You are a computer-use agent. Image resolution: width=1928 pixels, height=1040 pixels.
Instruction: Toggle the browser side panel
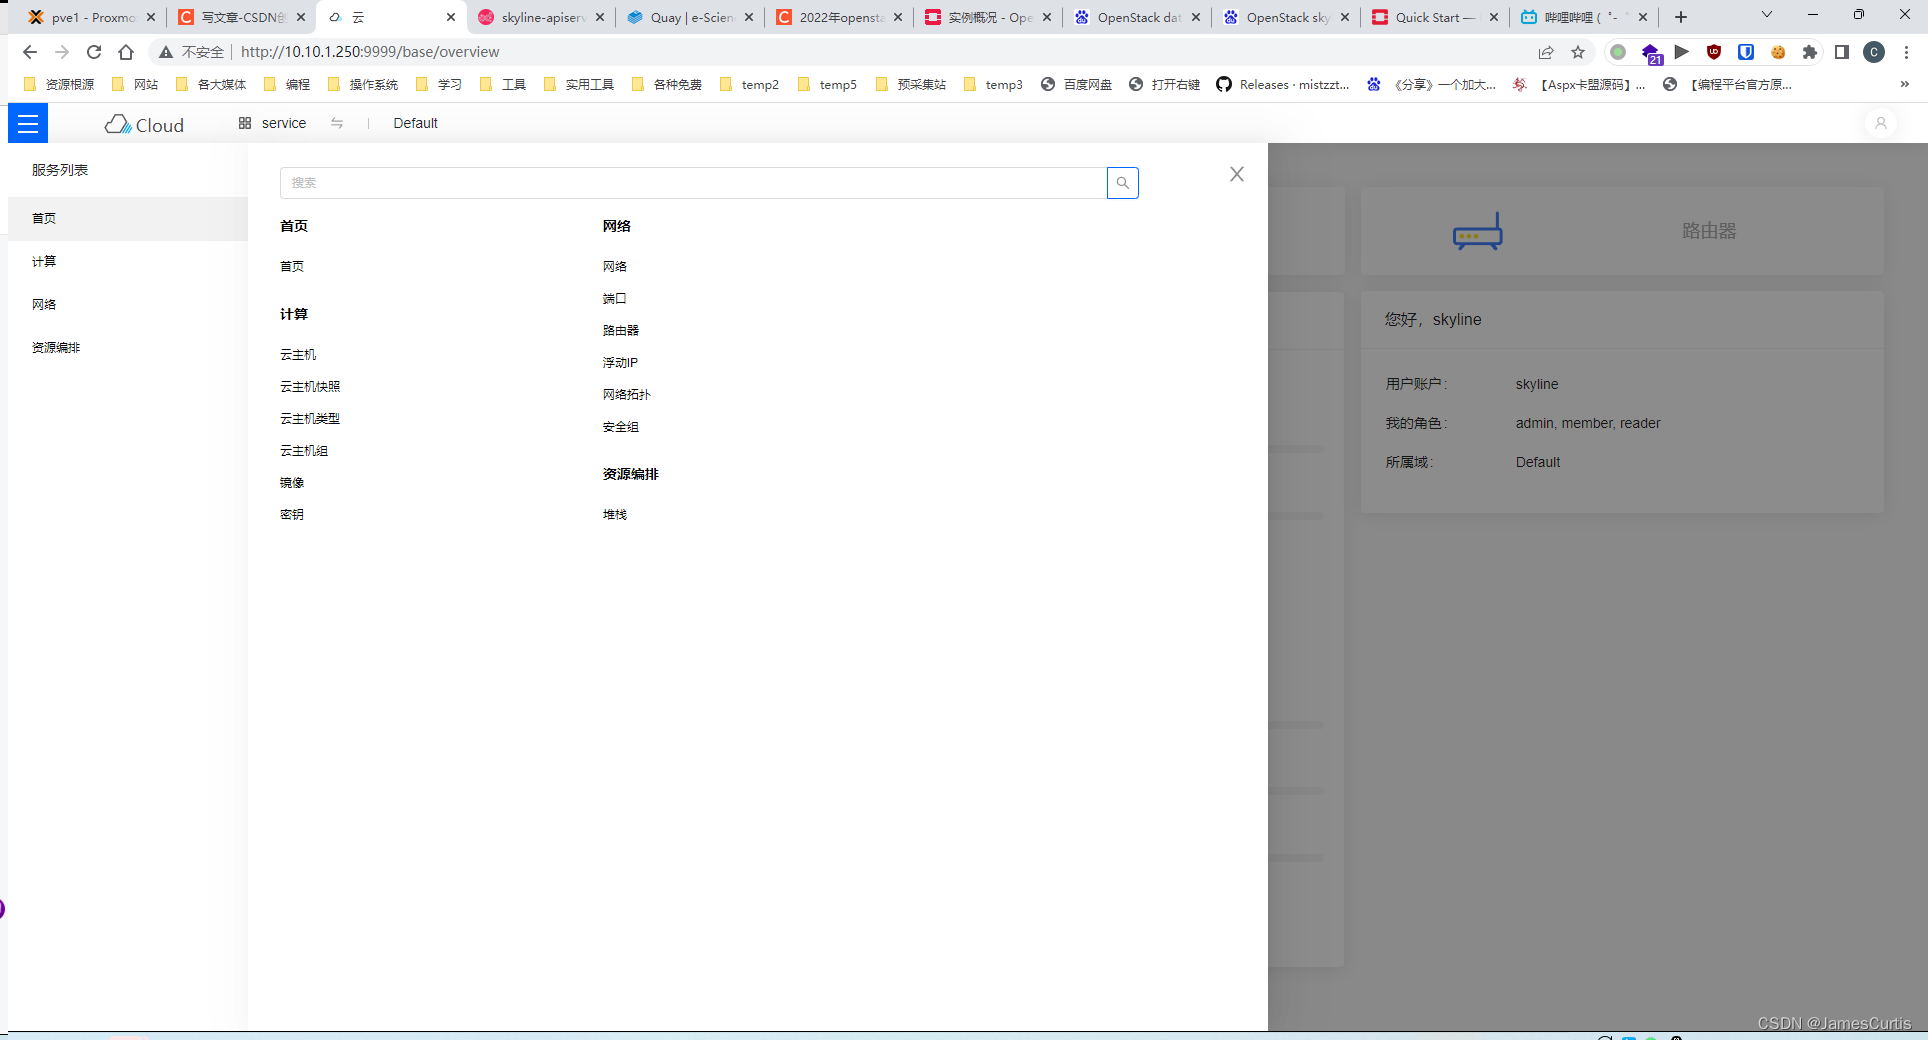pyautogui.click(x=1842, y=52)
